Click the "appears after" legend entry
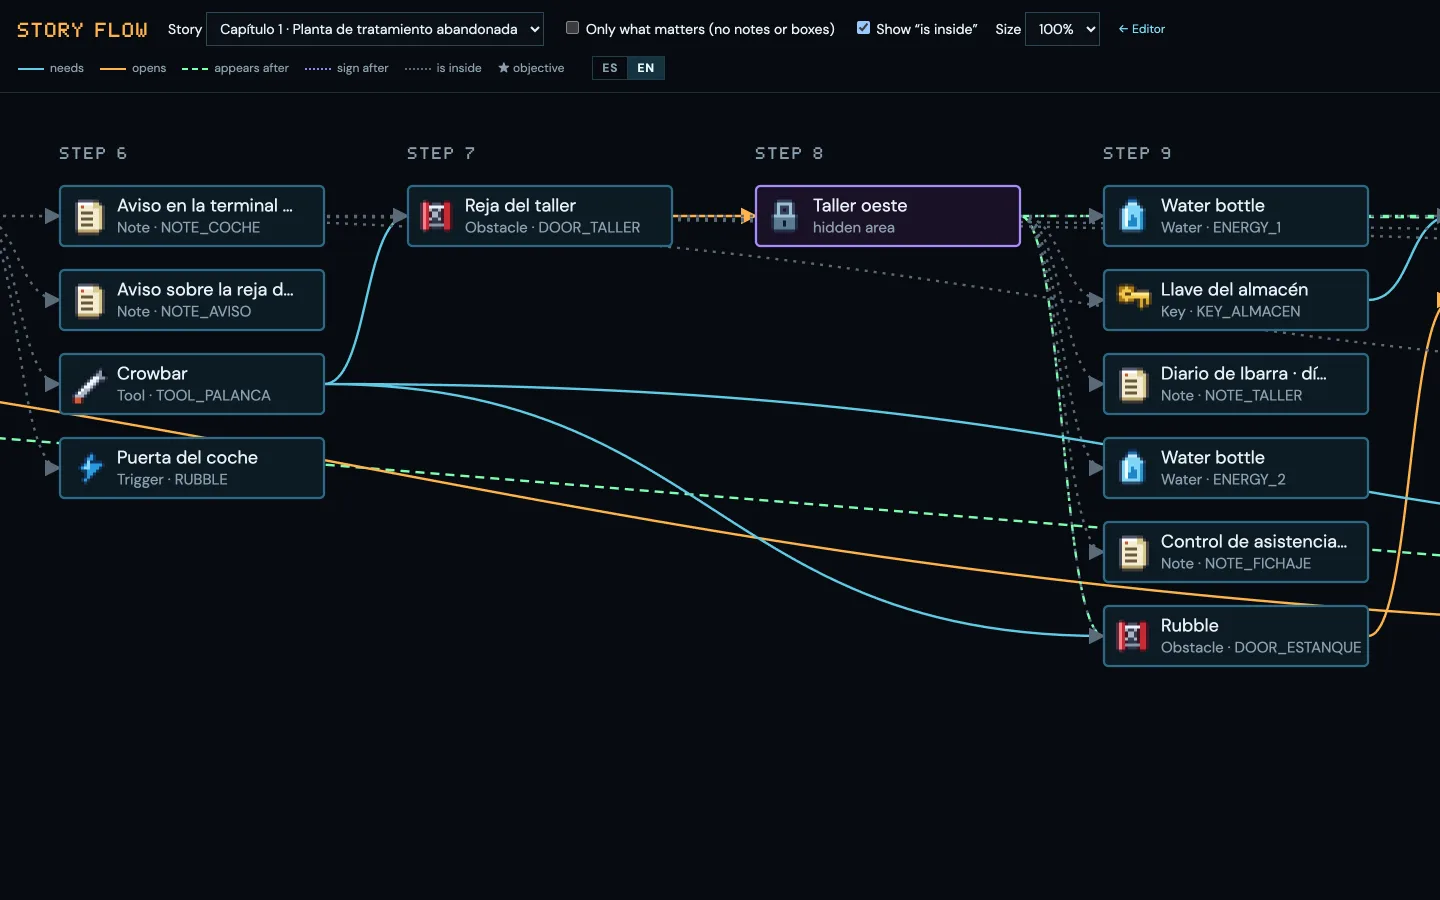This screenshot has width=1440, height=900. [x=235, y=68]
